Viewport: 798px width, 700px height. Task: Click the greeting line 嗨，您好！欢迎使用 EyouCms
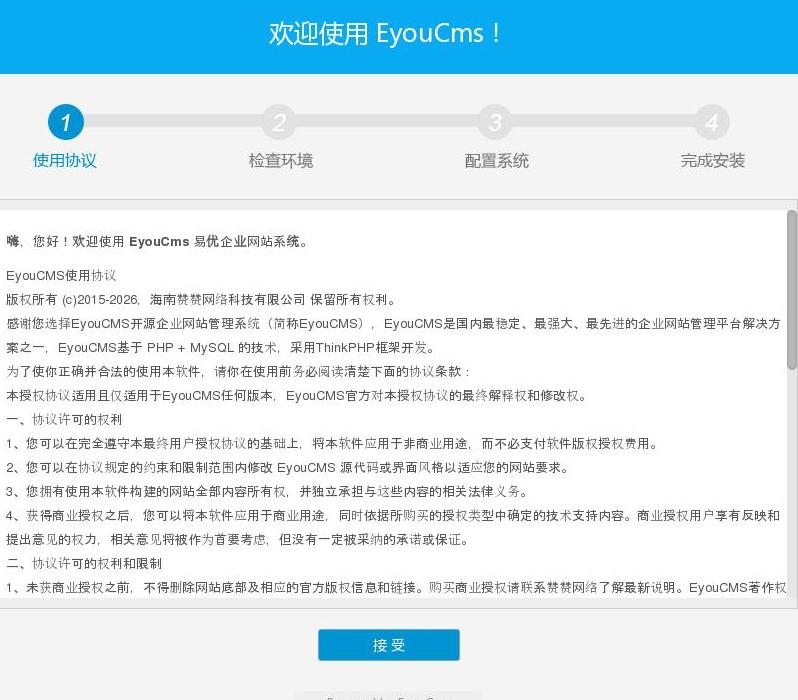coord(157,241)
